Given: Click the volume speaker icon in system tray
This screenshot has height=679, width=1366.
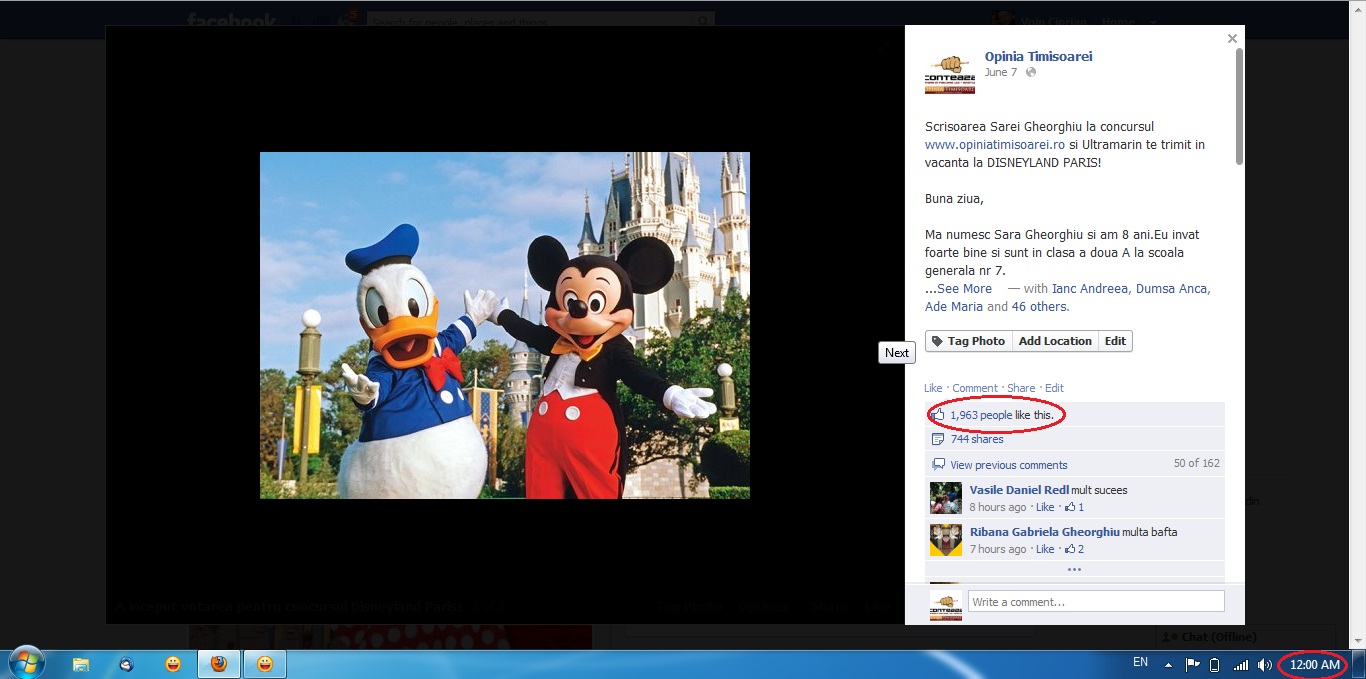Looking at the screenshot, I should tap(1265, 665).
